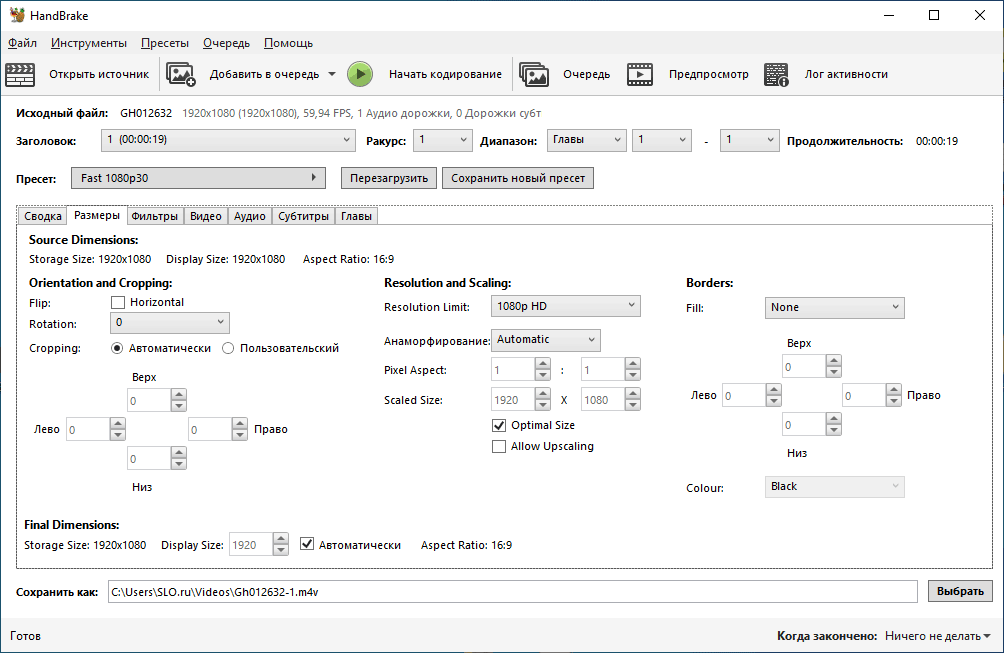Open the Rotation dropdown
The image size is (1004, 653).
tap(170, 323)
